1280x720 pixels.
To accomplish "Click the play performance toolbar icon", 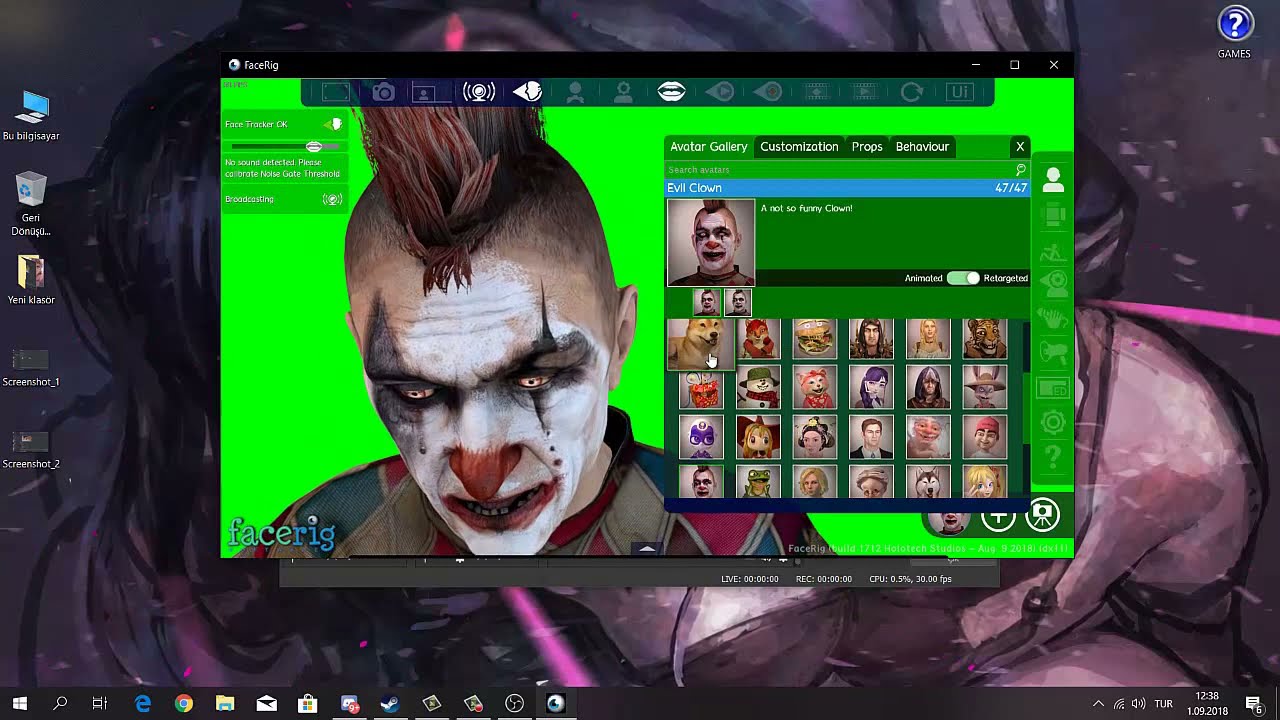I will (x=719, y=92).
